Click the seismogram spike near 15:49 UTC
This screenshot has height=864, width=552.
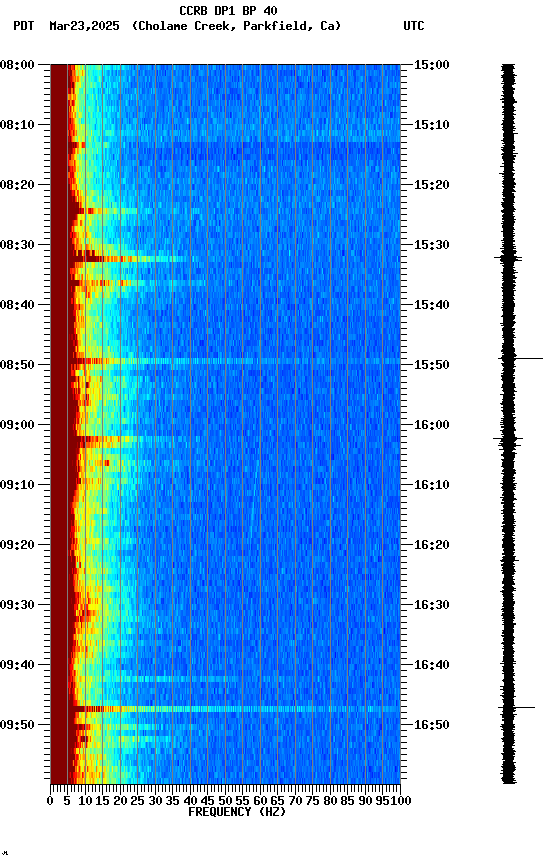tap(521, 359)
